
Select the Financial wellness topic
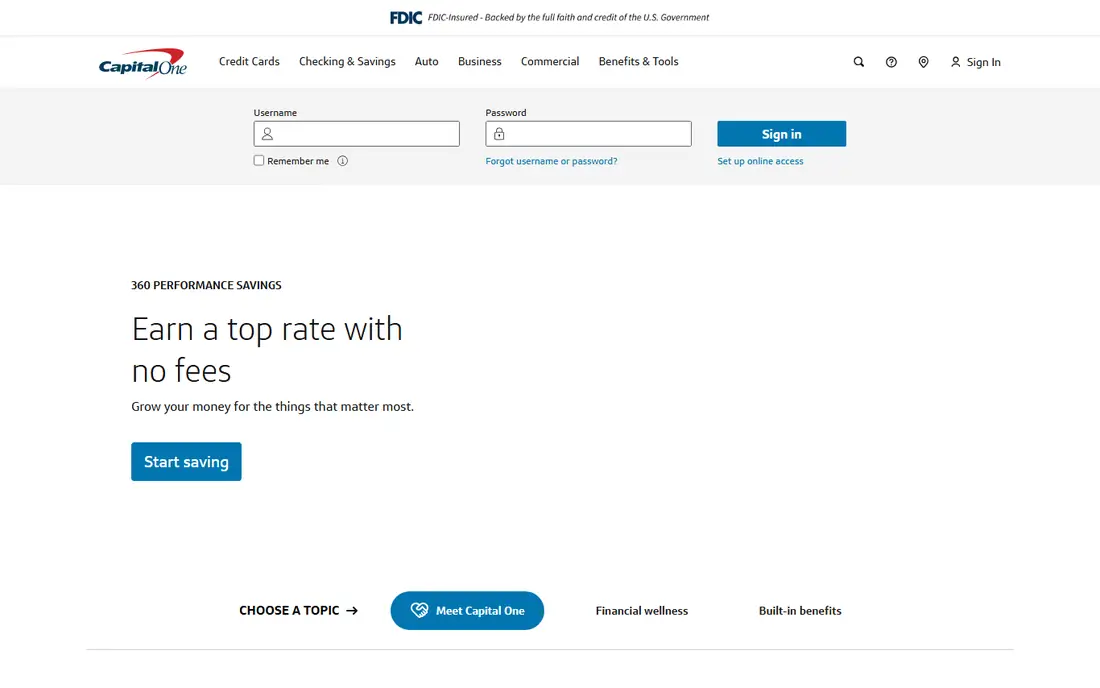coord(642,611)
